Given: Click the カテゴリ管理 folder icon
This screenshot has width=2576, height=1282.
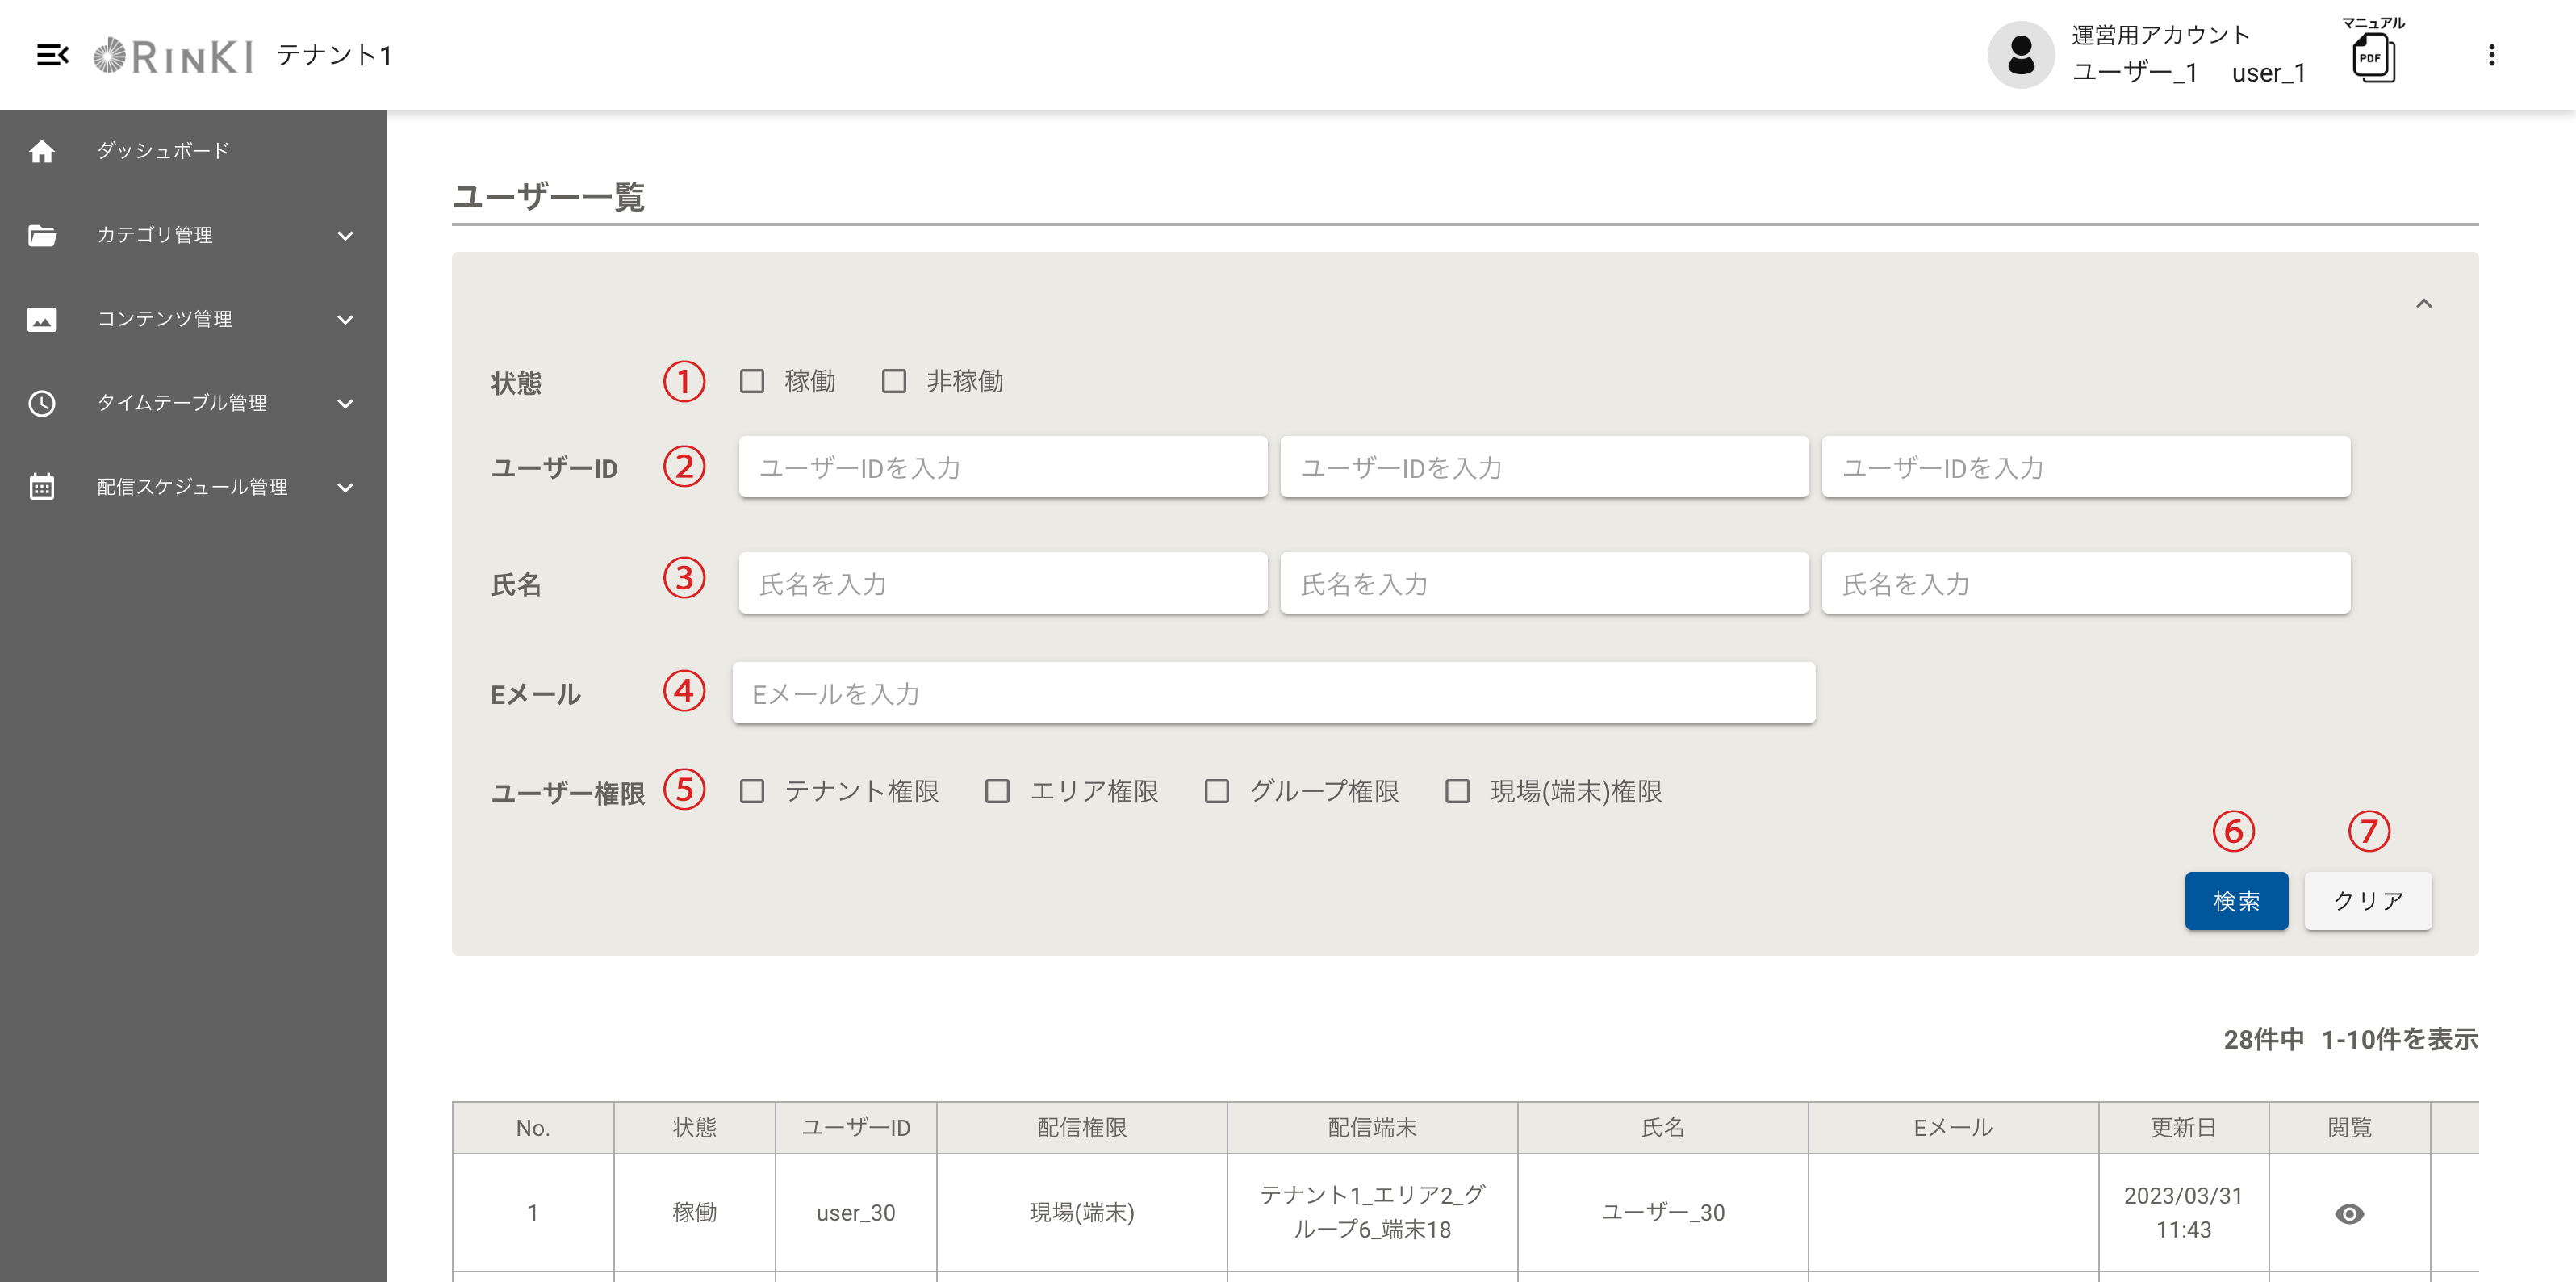Looking at the screenshot, I should (42, 235).
